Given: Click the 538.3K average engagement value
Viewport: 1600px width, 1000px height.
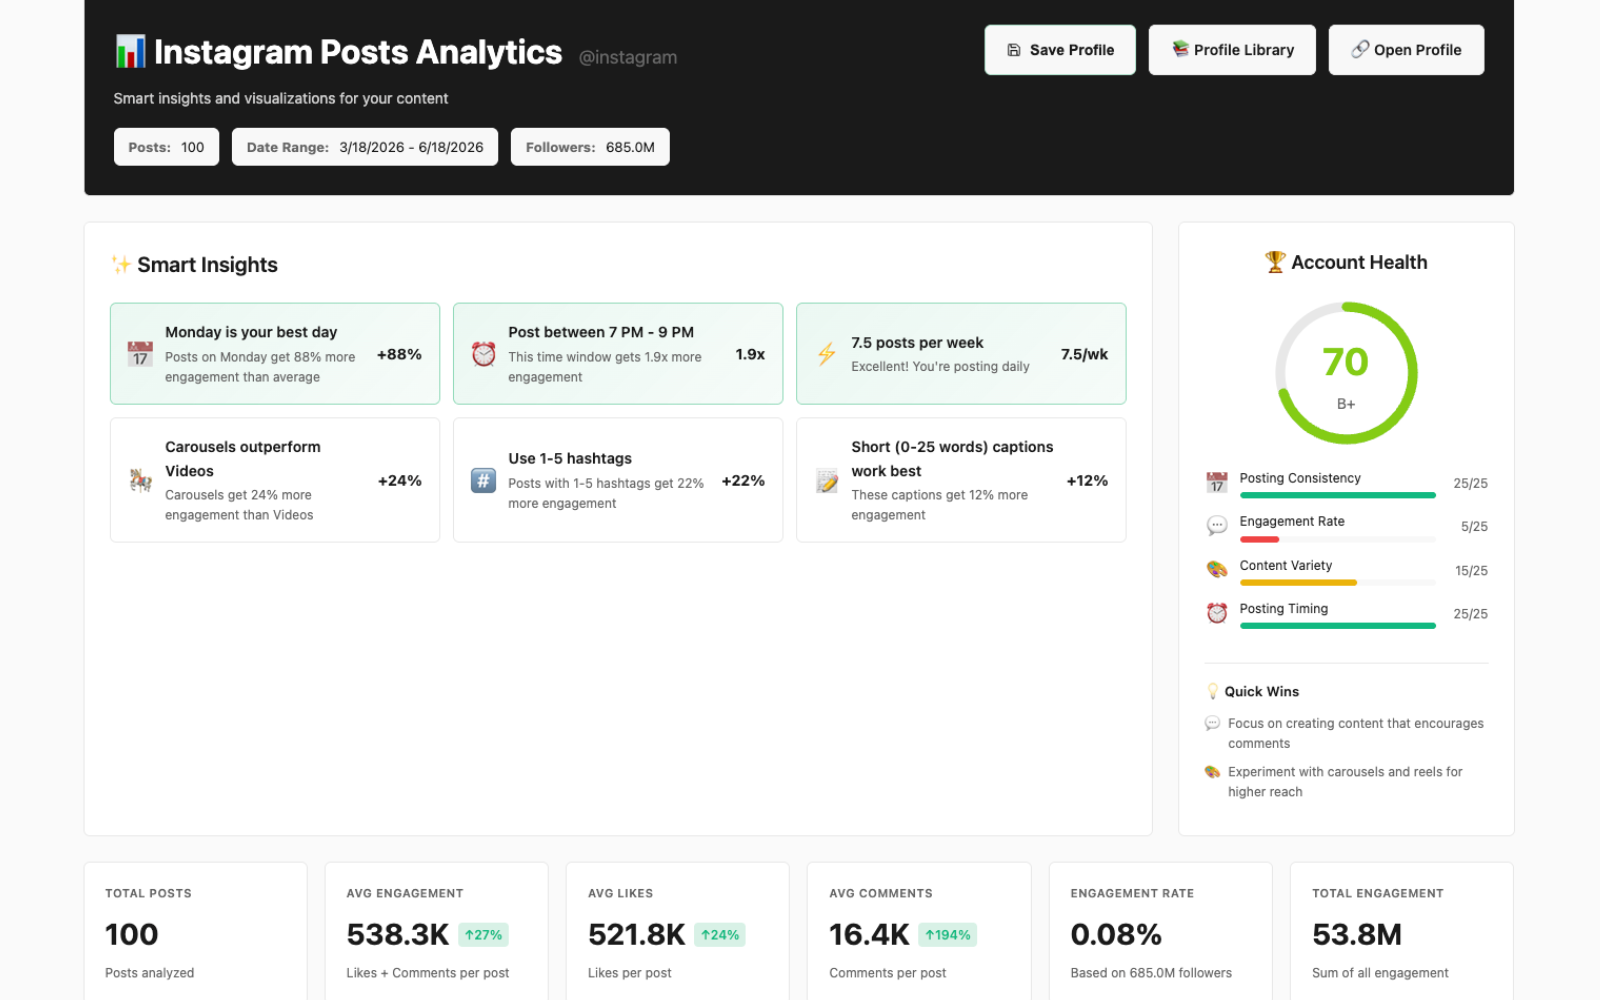Looking at the screenshot, I should click(x=398, y=934).
